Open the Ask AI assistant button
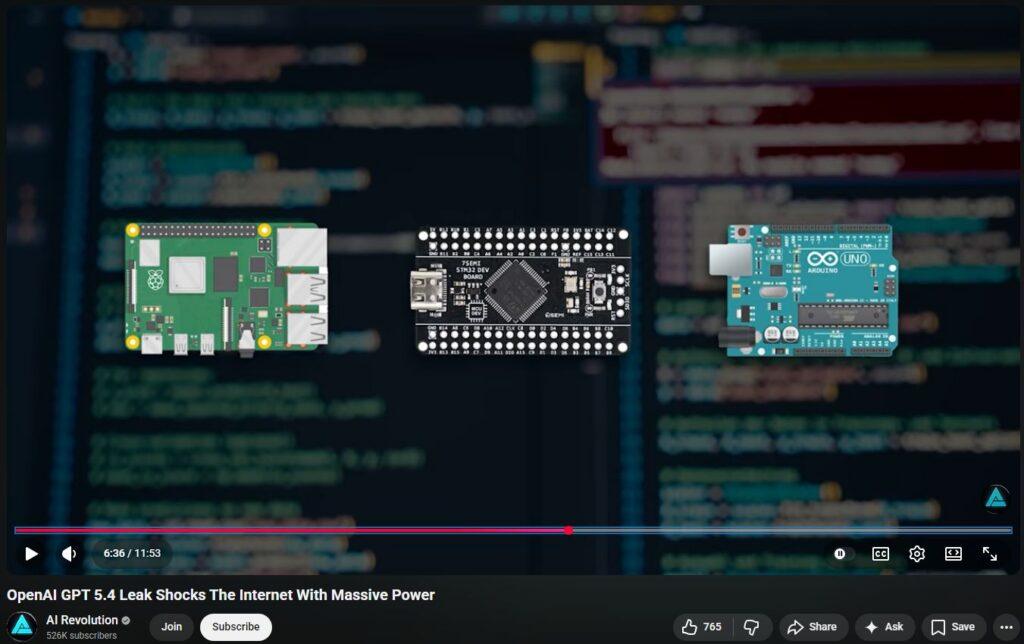The width and height of the screenshot is (1024, 644). pos(884,627)
